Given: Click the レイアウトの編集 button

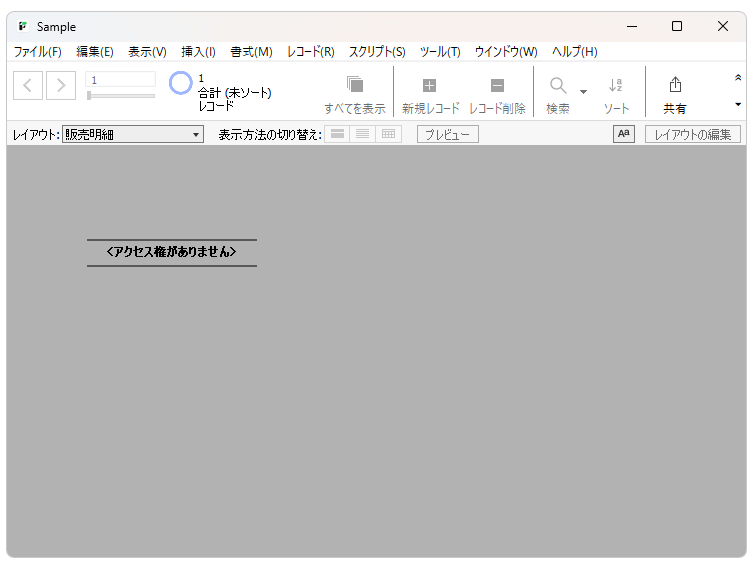Looking at the screenshot, I should click(693, 134).
